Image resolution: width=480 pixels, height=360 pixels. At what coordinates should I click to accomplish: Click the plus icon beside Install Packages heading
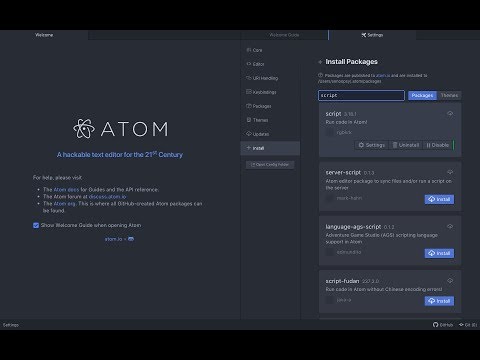tap(320, 62)
